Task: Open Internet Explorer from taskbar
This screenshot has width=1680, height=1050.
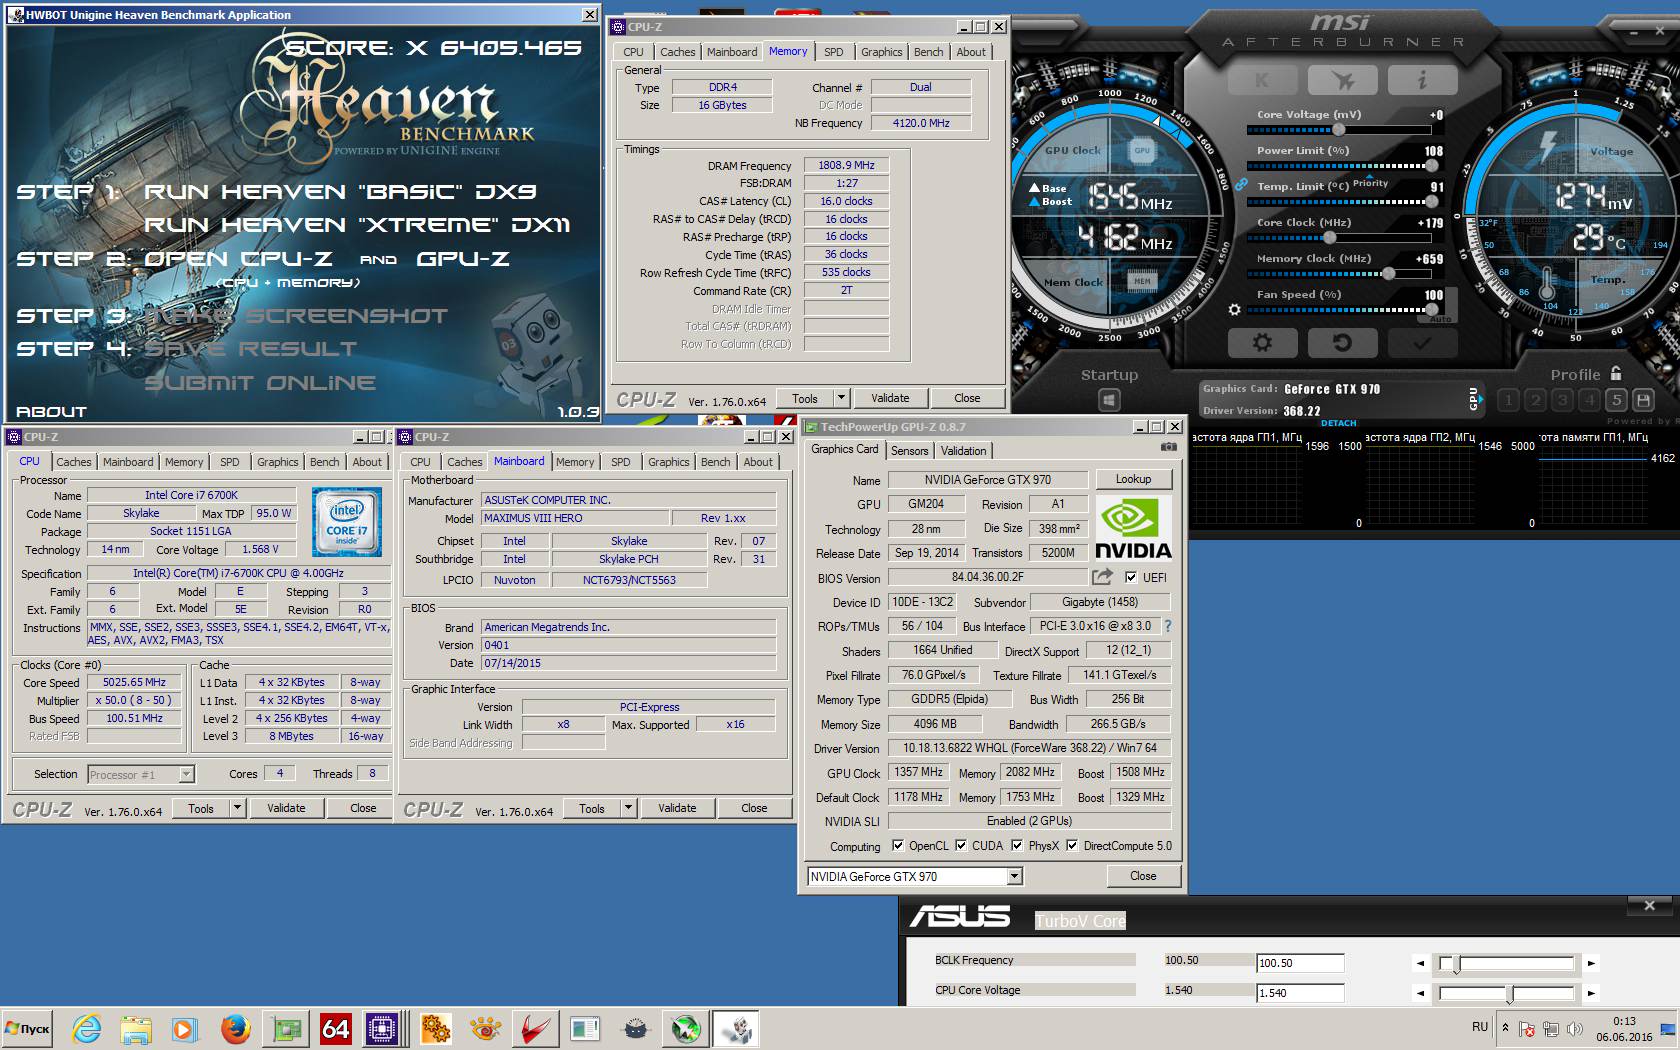Action: click(x=86, y=1028)
